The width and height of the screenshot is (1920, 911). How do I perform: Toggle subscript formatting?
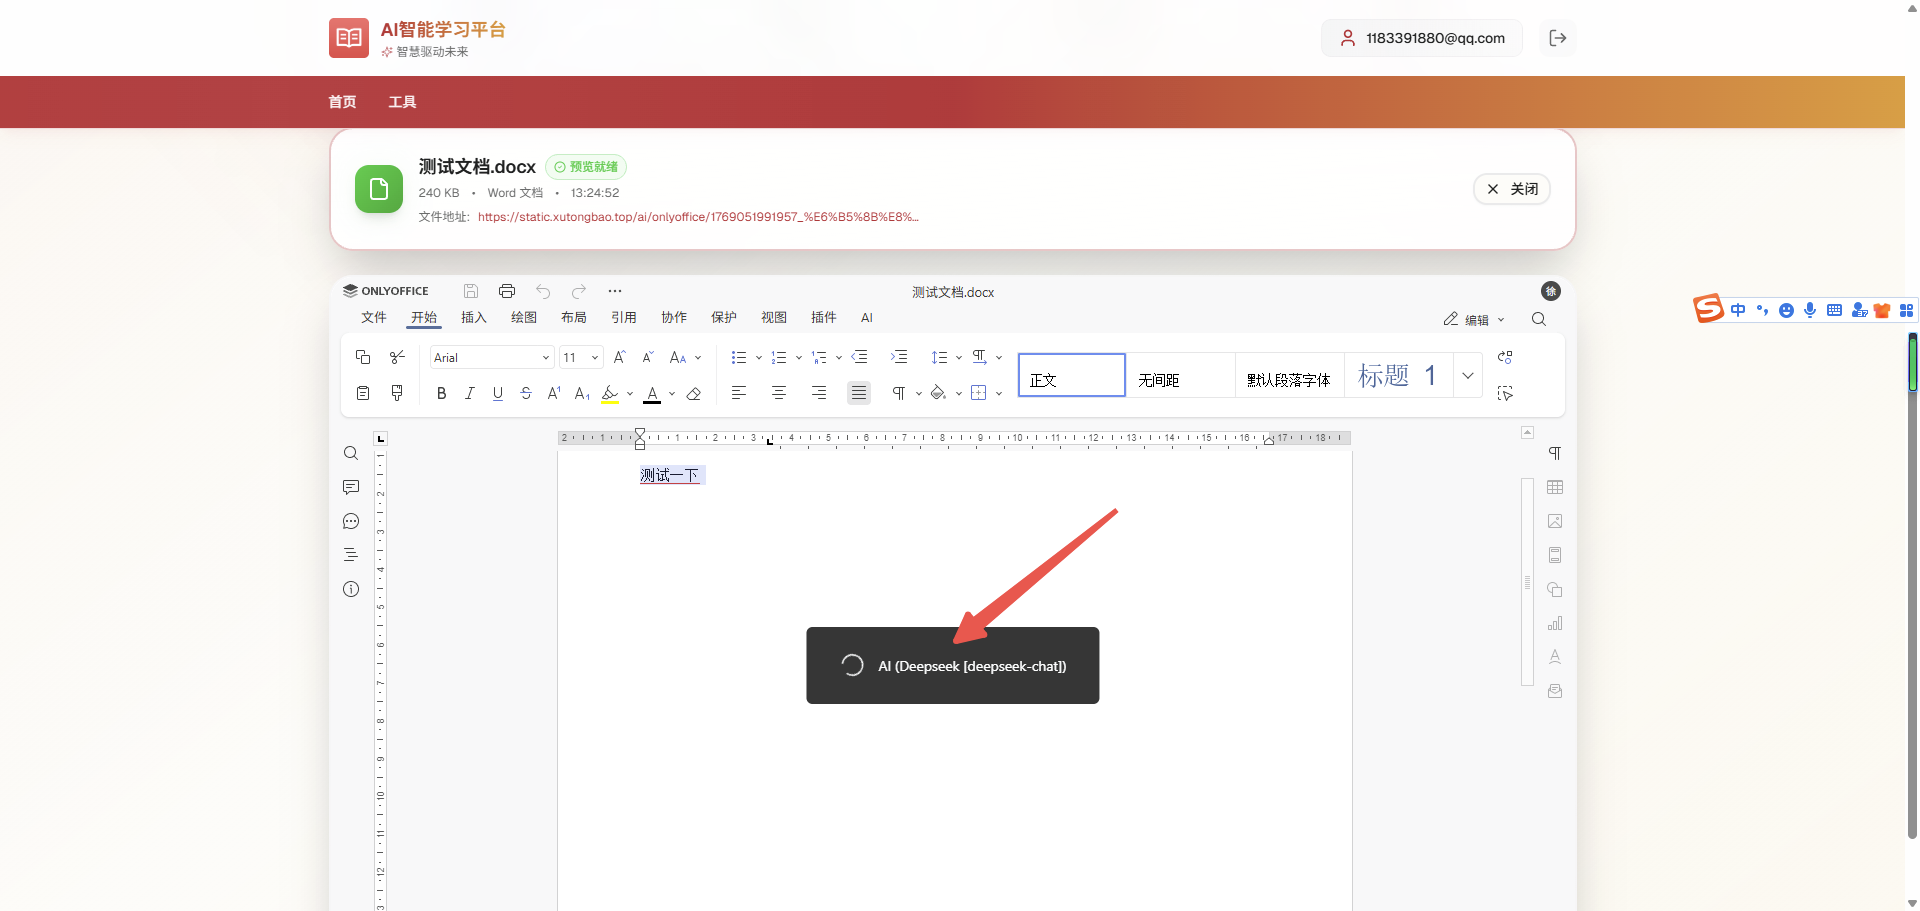point(581,394)
